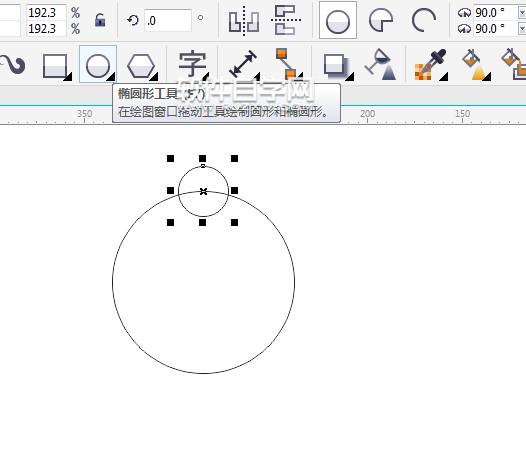Screen dimensions: 526x452
Task: Select the Drop Shadow tool
Action: [337, 66]
